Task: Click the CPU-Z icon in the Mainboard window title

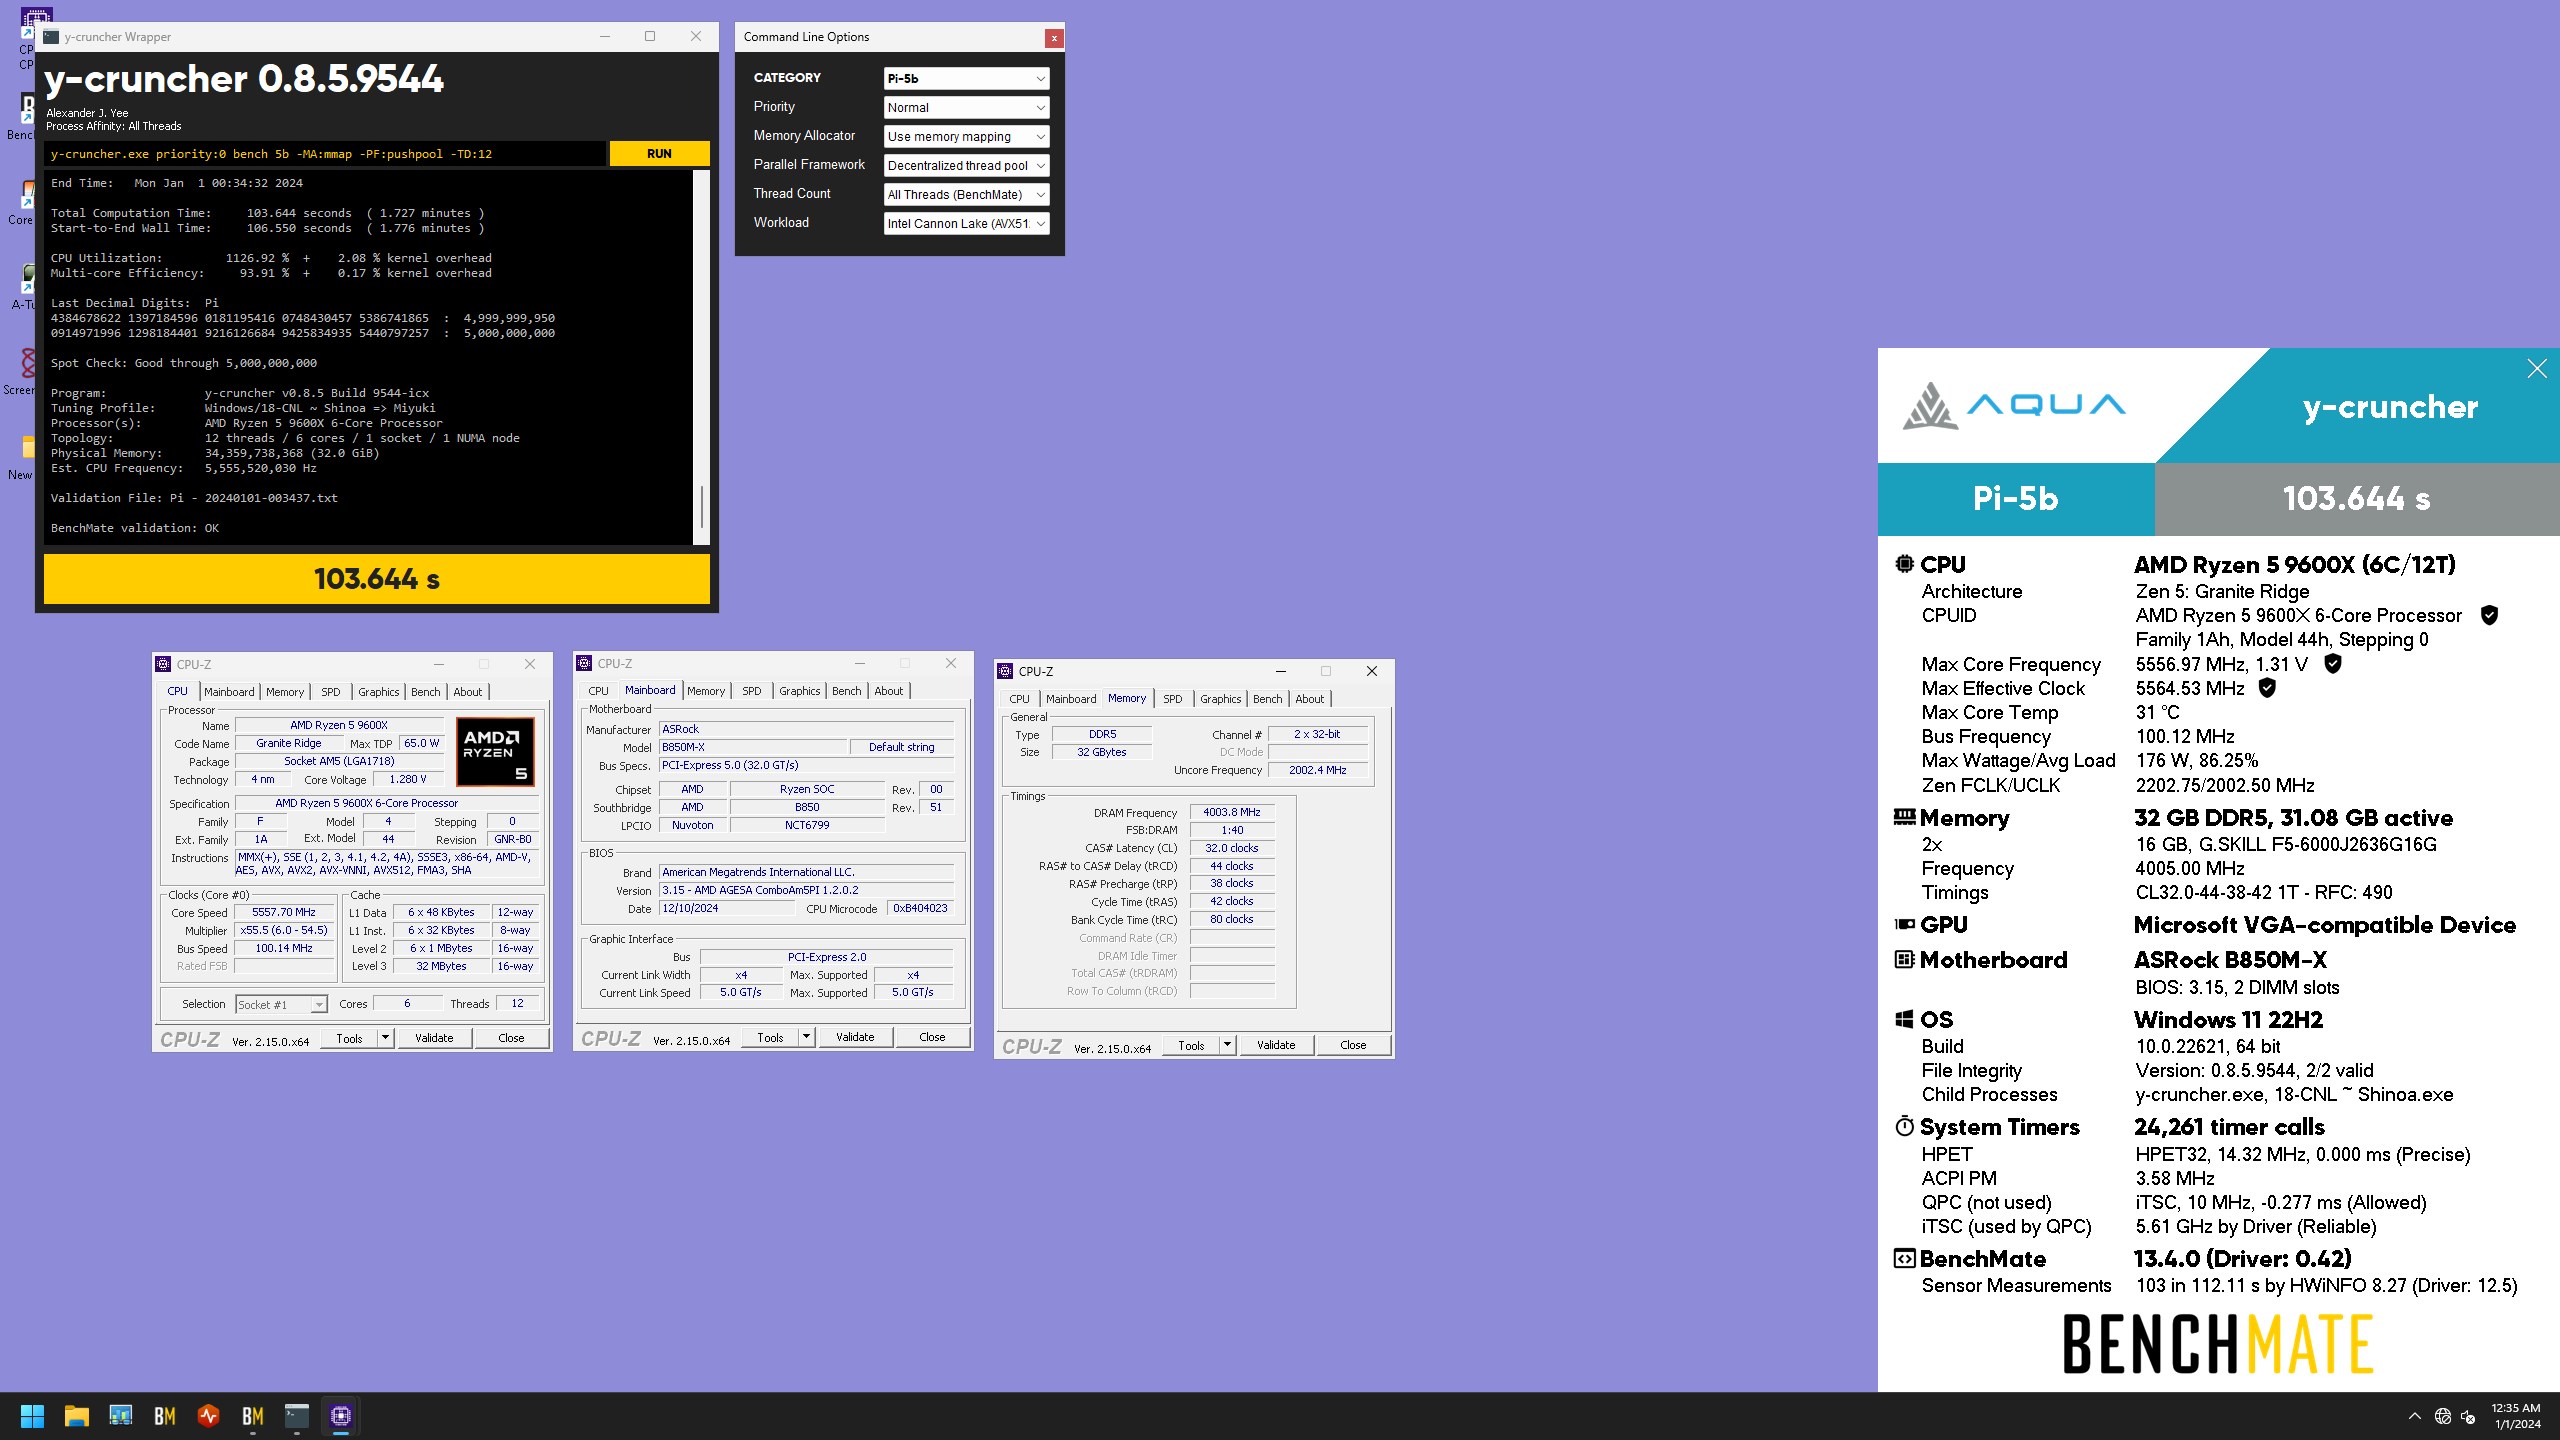Action: (x=585, y=663)
